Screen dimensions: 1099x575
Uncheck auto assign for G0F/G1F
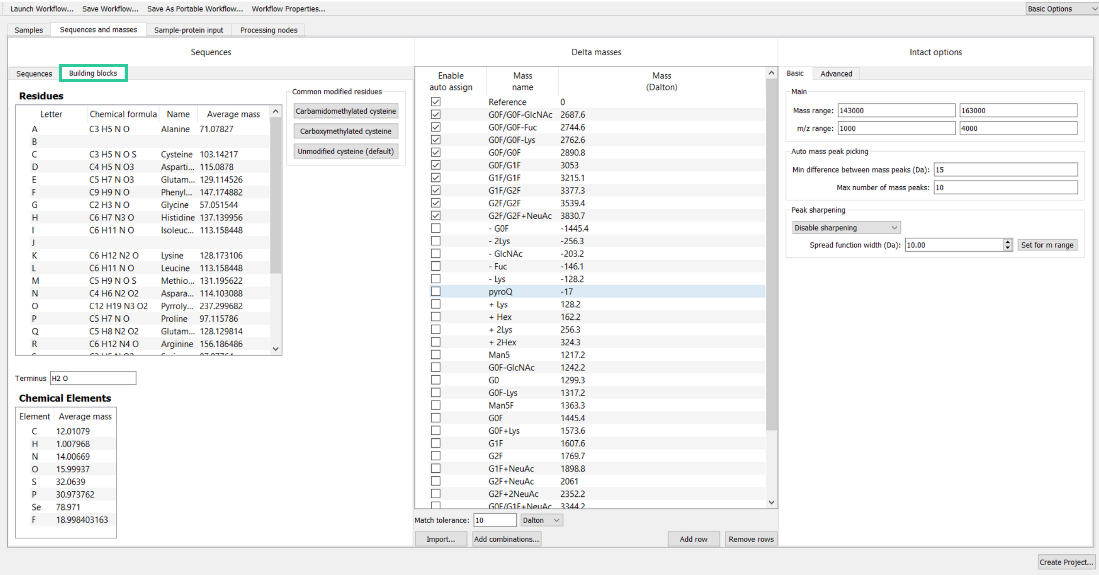(x=436, y=165)
